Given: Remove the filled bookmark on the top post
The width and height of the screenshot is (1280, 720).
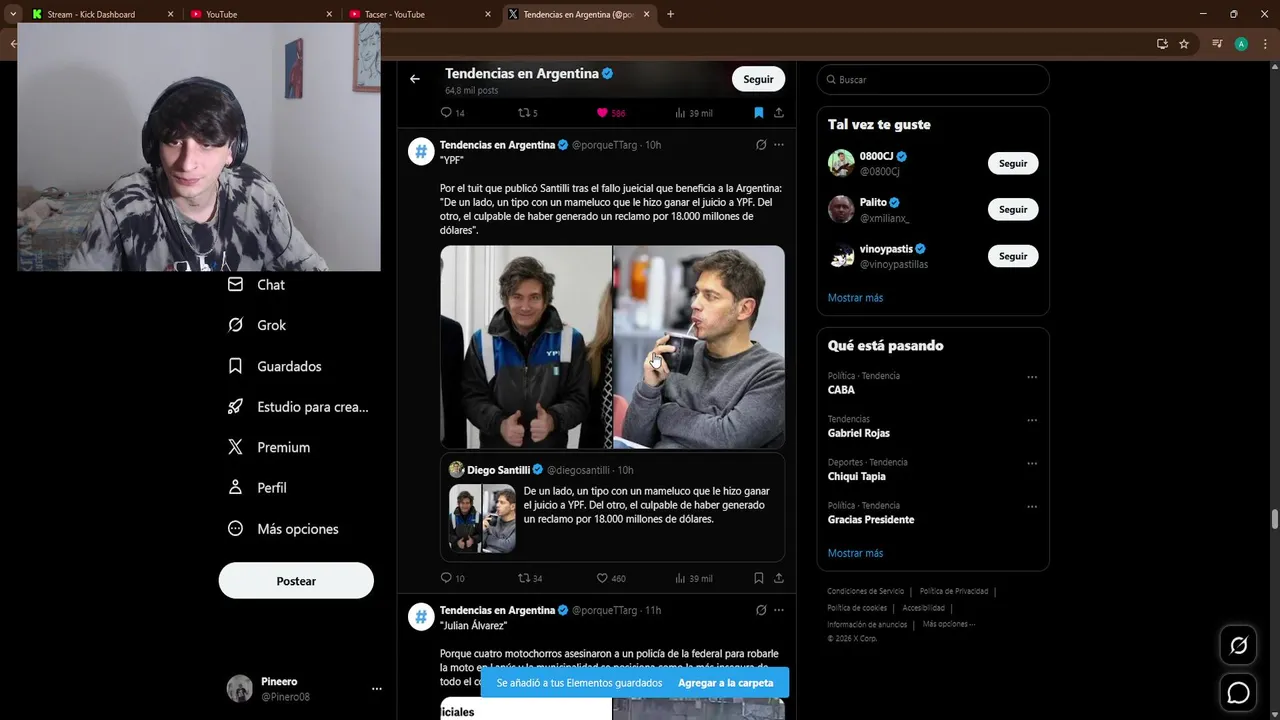Looking at the screenshot, I should tap(759, 113).
